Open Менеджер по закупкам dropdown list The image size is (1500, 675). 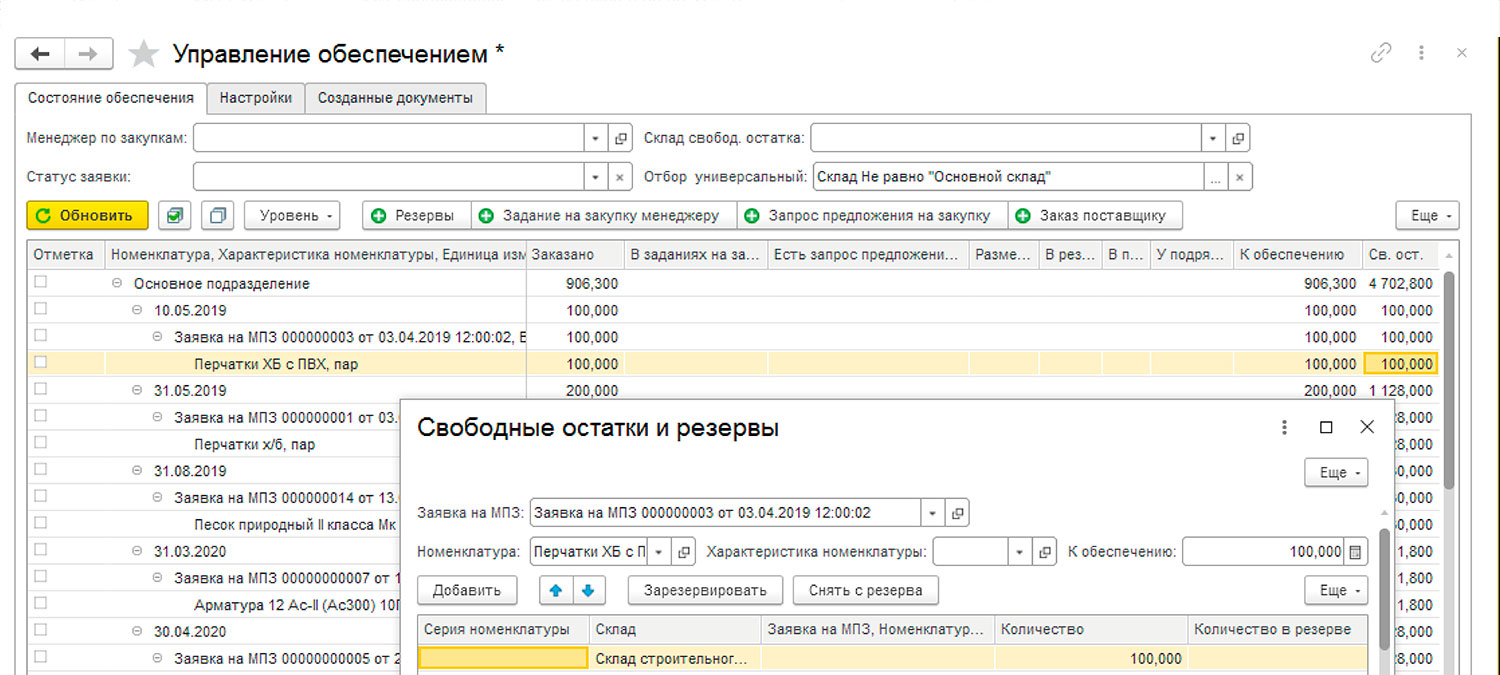point(595,139)
